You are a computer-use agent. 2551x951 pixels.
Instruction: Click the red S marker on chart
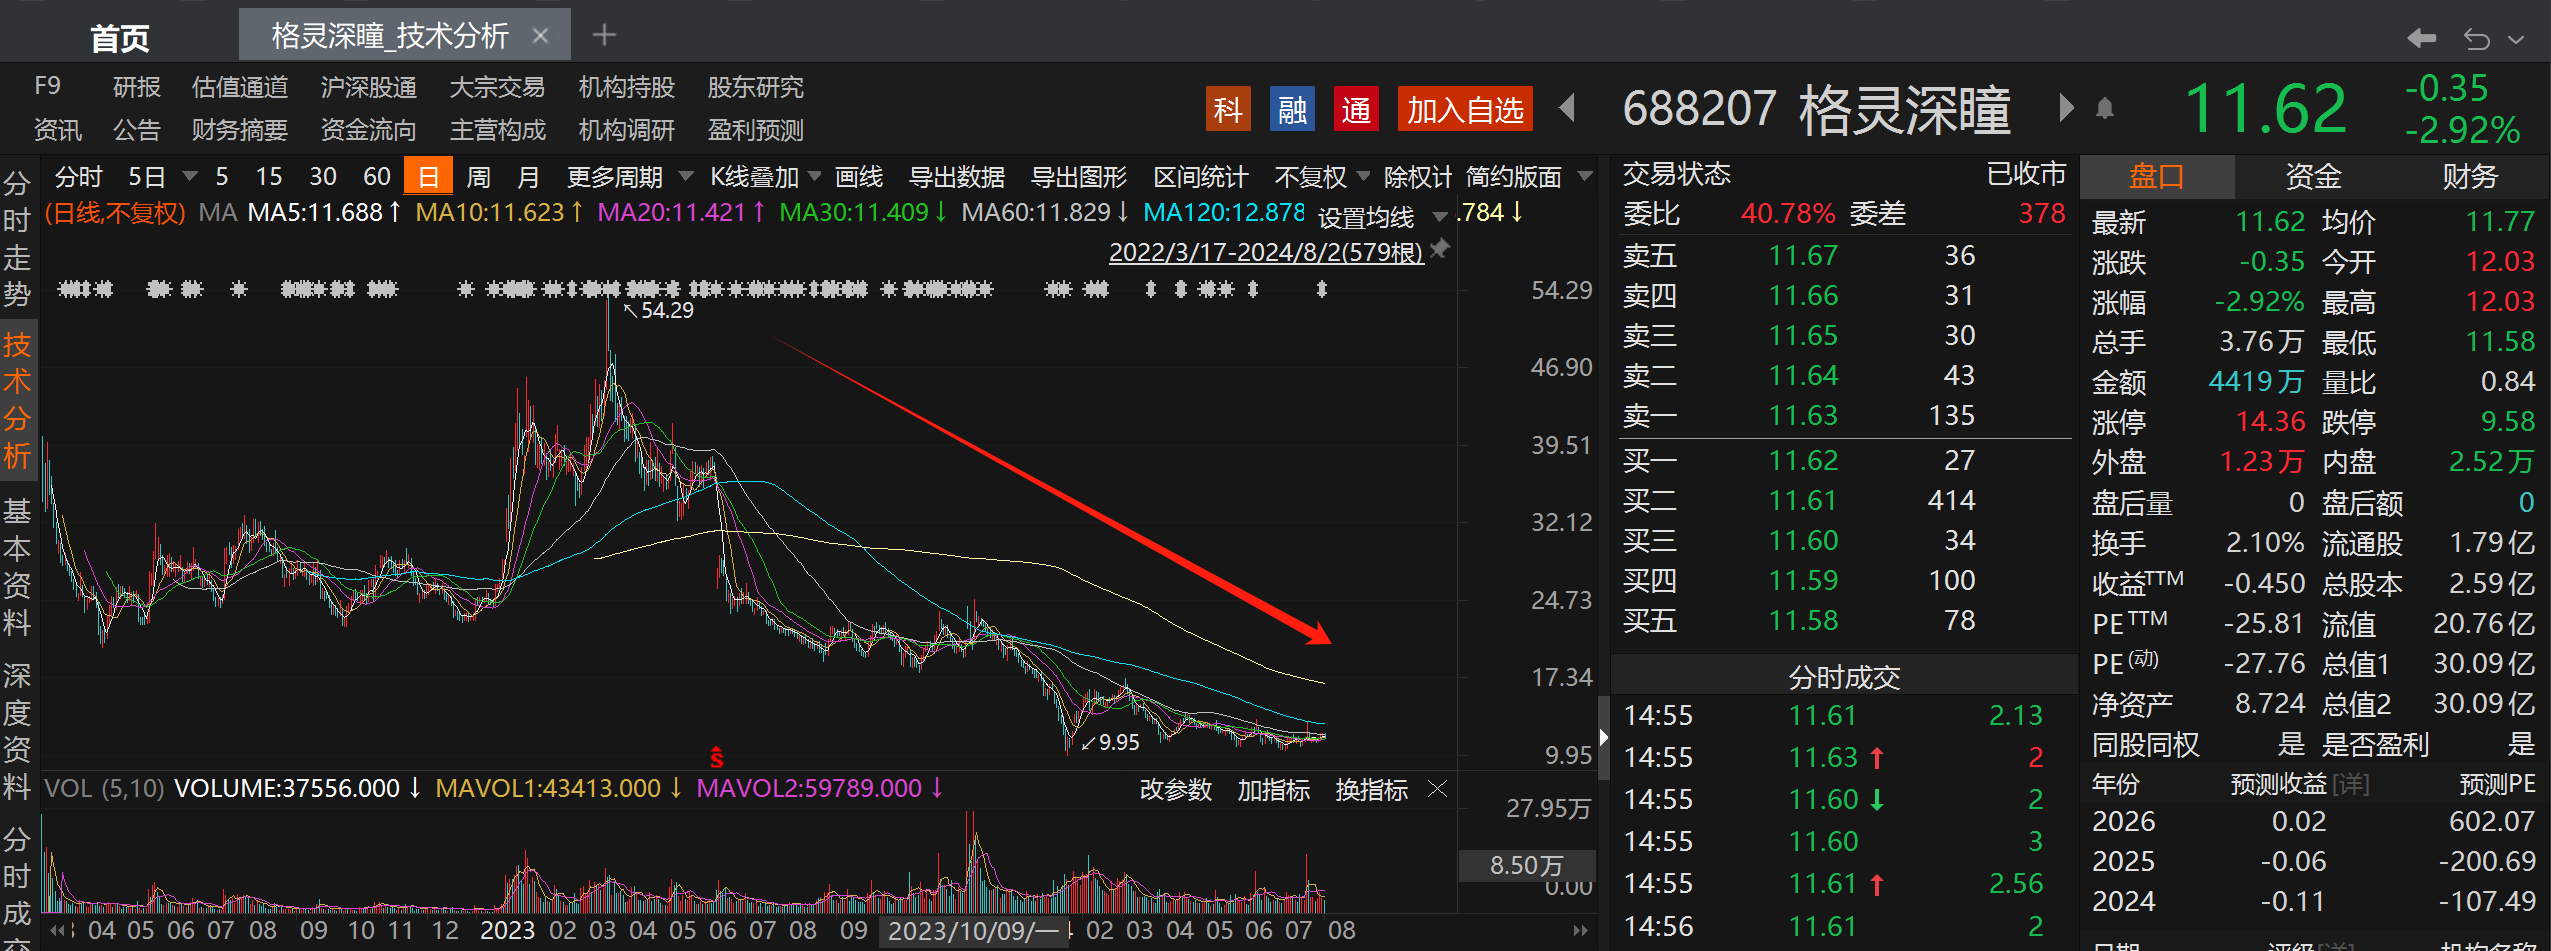coord(716,758)
